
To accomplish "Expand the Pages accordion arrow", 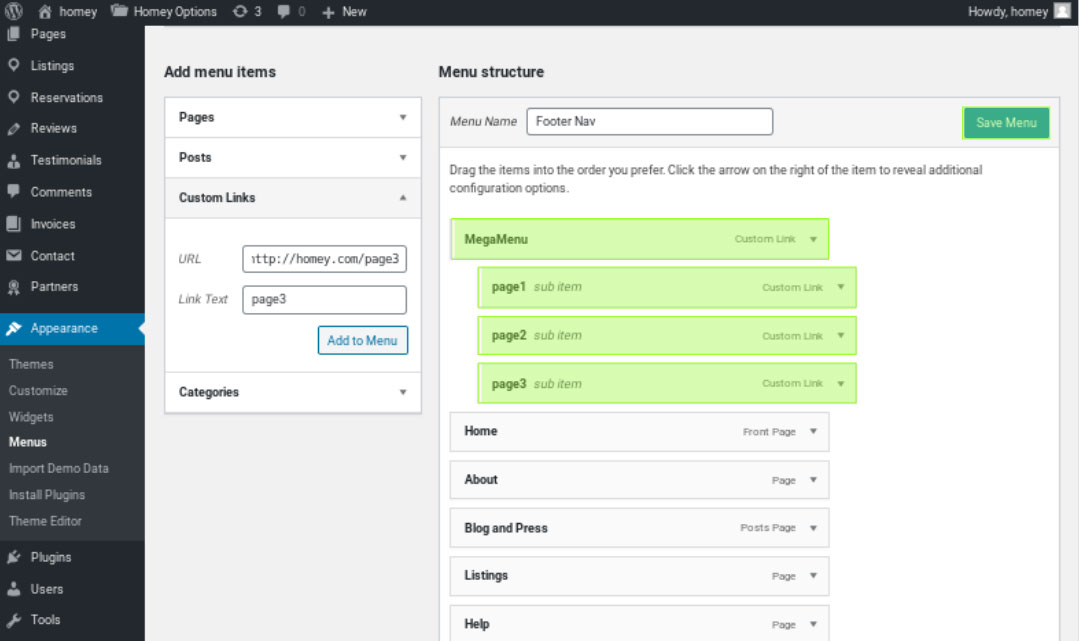I will (403, 118).
